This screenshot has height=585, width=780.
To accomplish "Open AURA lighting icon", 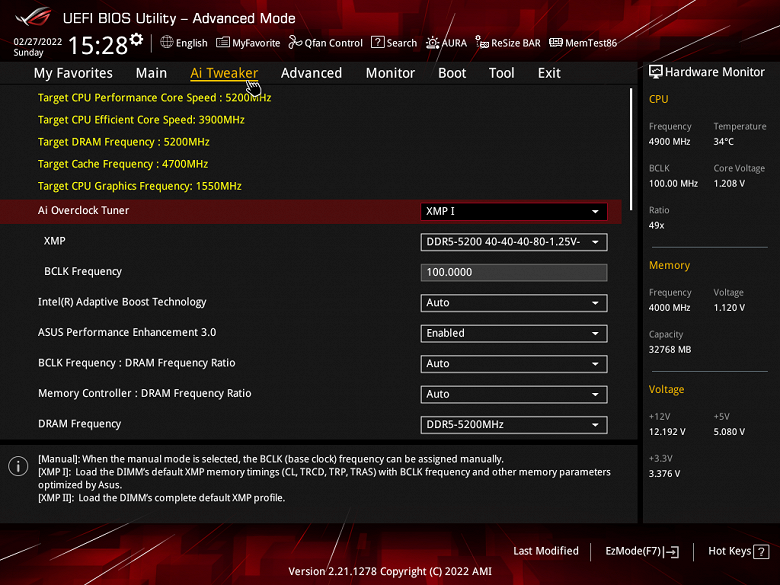I will 432,43.
